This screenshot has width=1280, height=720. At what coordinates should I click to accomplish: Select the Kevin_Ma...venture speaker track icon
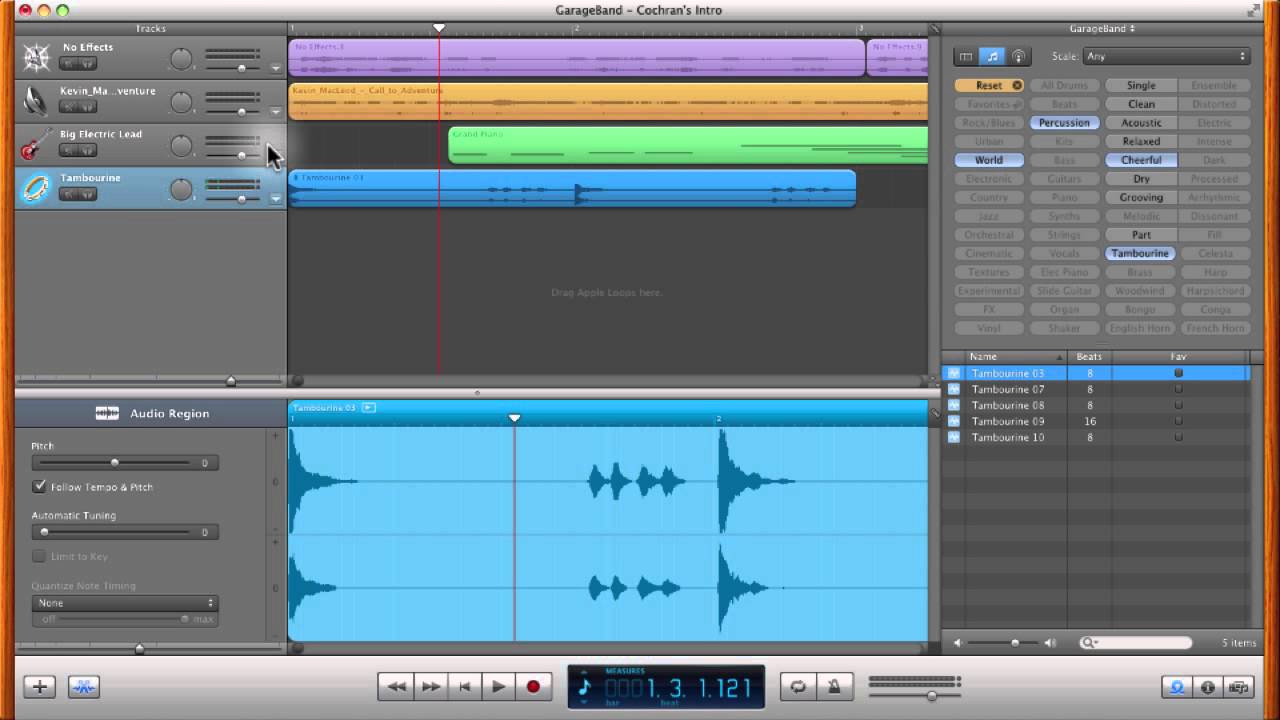click(36, 101)
